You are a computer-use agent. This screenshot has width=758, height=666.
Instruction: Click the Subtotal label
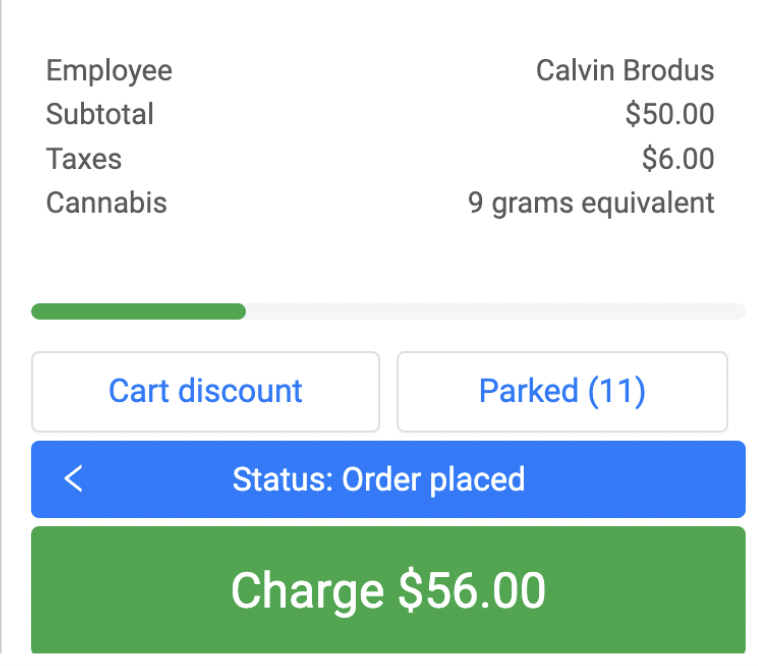(x=100, y=114)
